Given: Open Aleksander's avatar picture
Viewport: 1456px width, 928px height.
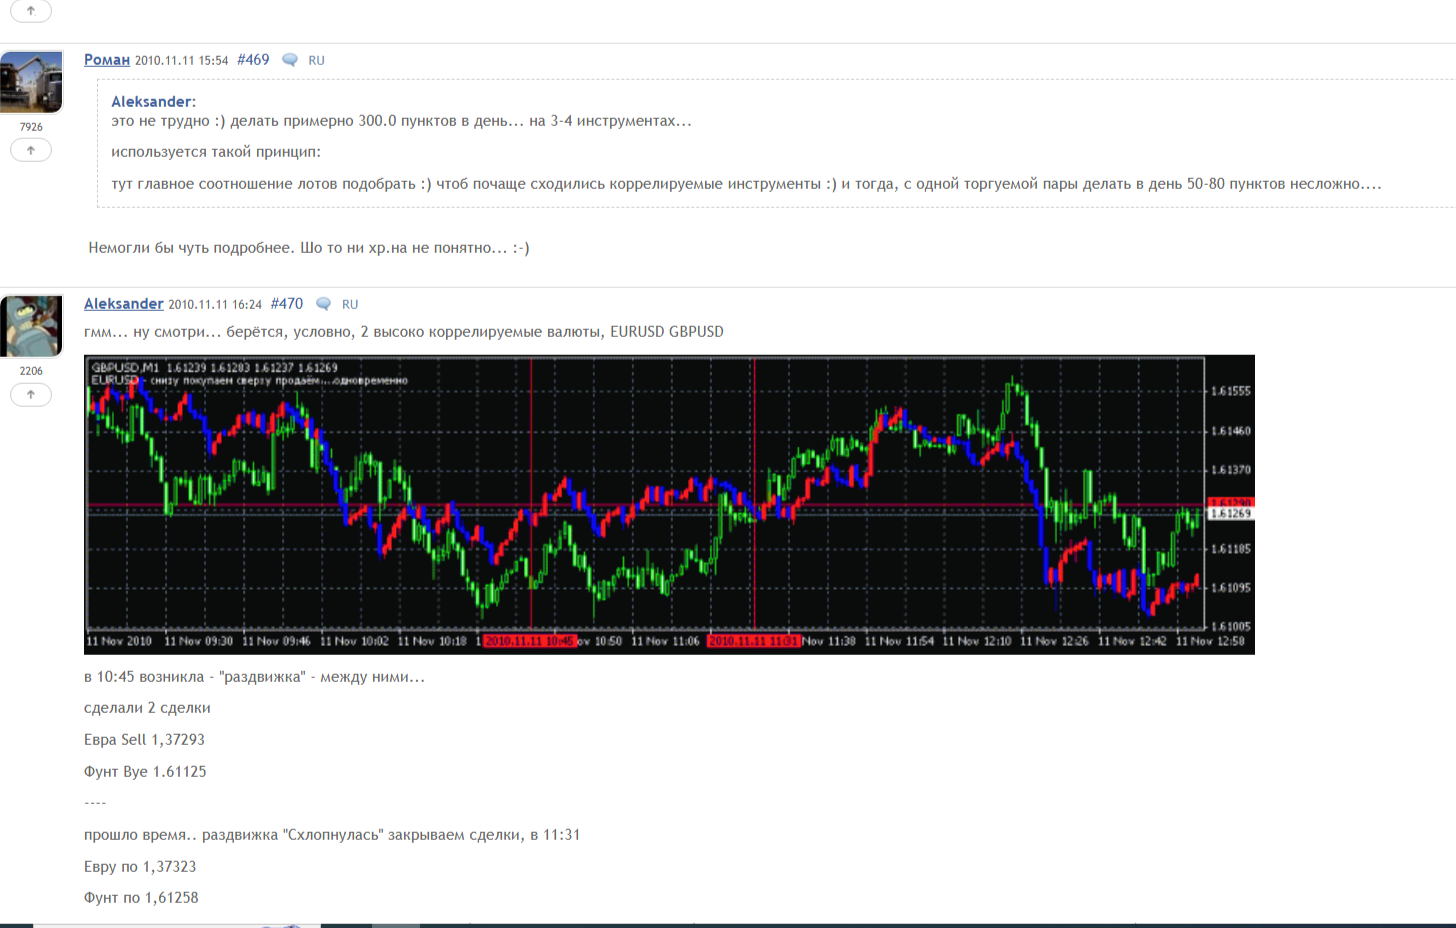Looking at the screenshot, I should (31, 326).
